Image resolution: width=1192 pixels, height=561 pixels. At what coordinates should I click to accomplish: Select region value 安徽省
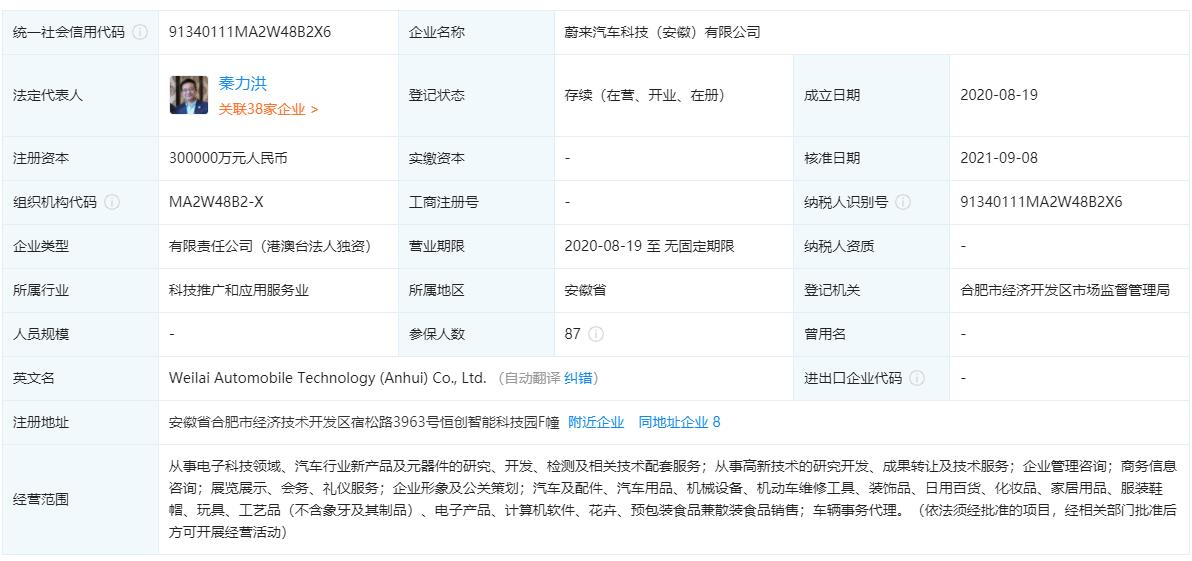[585, 290]
